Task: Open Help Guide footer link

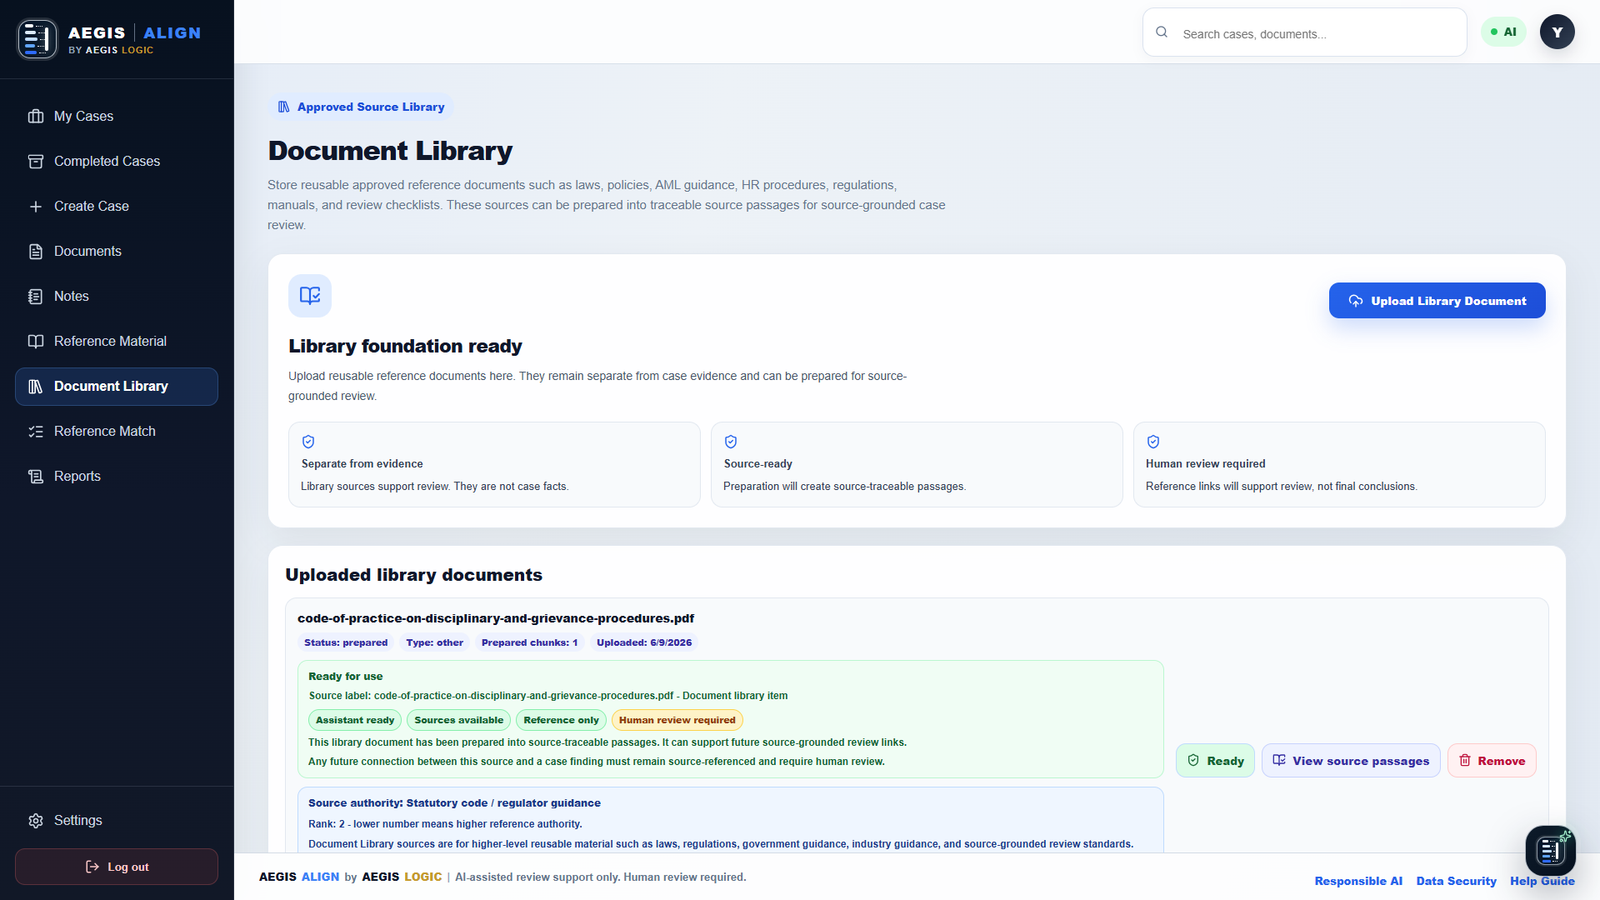Action: pyautogui.click(x=1542, y=881)
